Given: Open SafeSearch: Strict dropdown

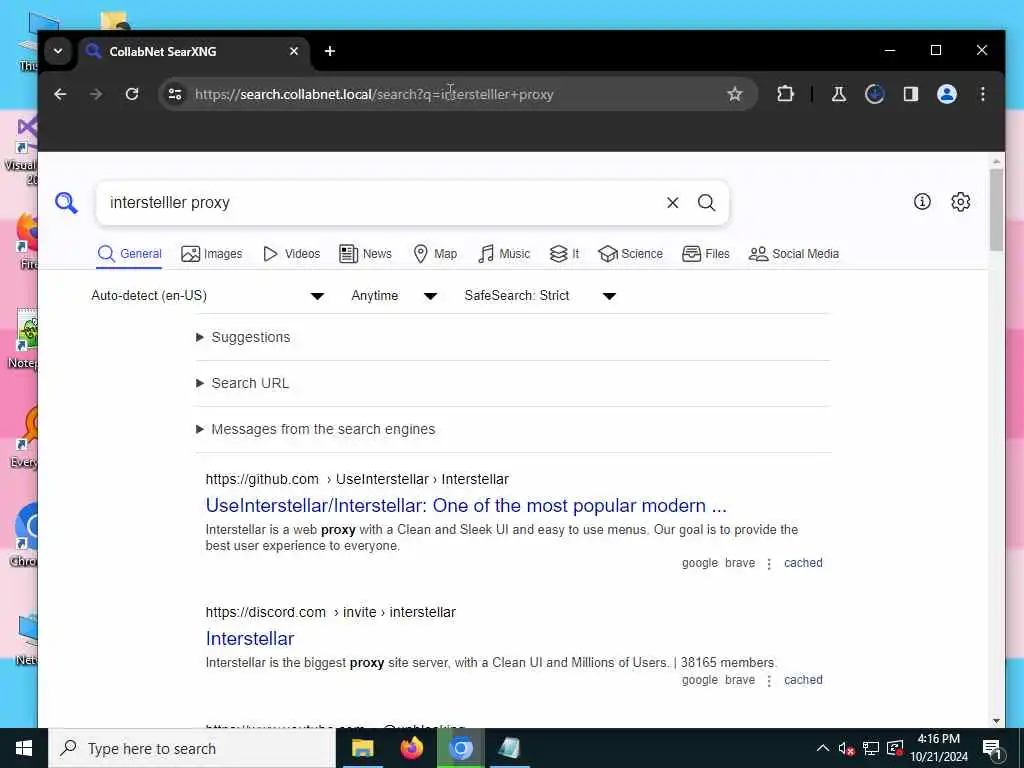Looking at the screenshot, I should pos(540,296).
